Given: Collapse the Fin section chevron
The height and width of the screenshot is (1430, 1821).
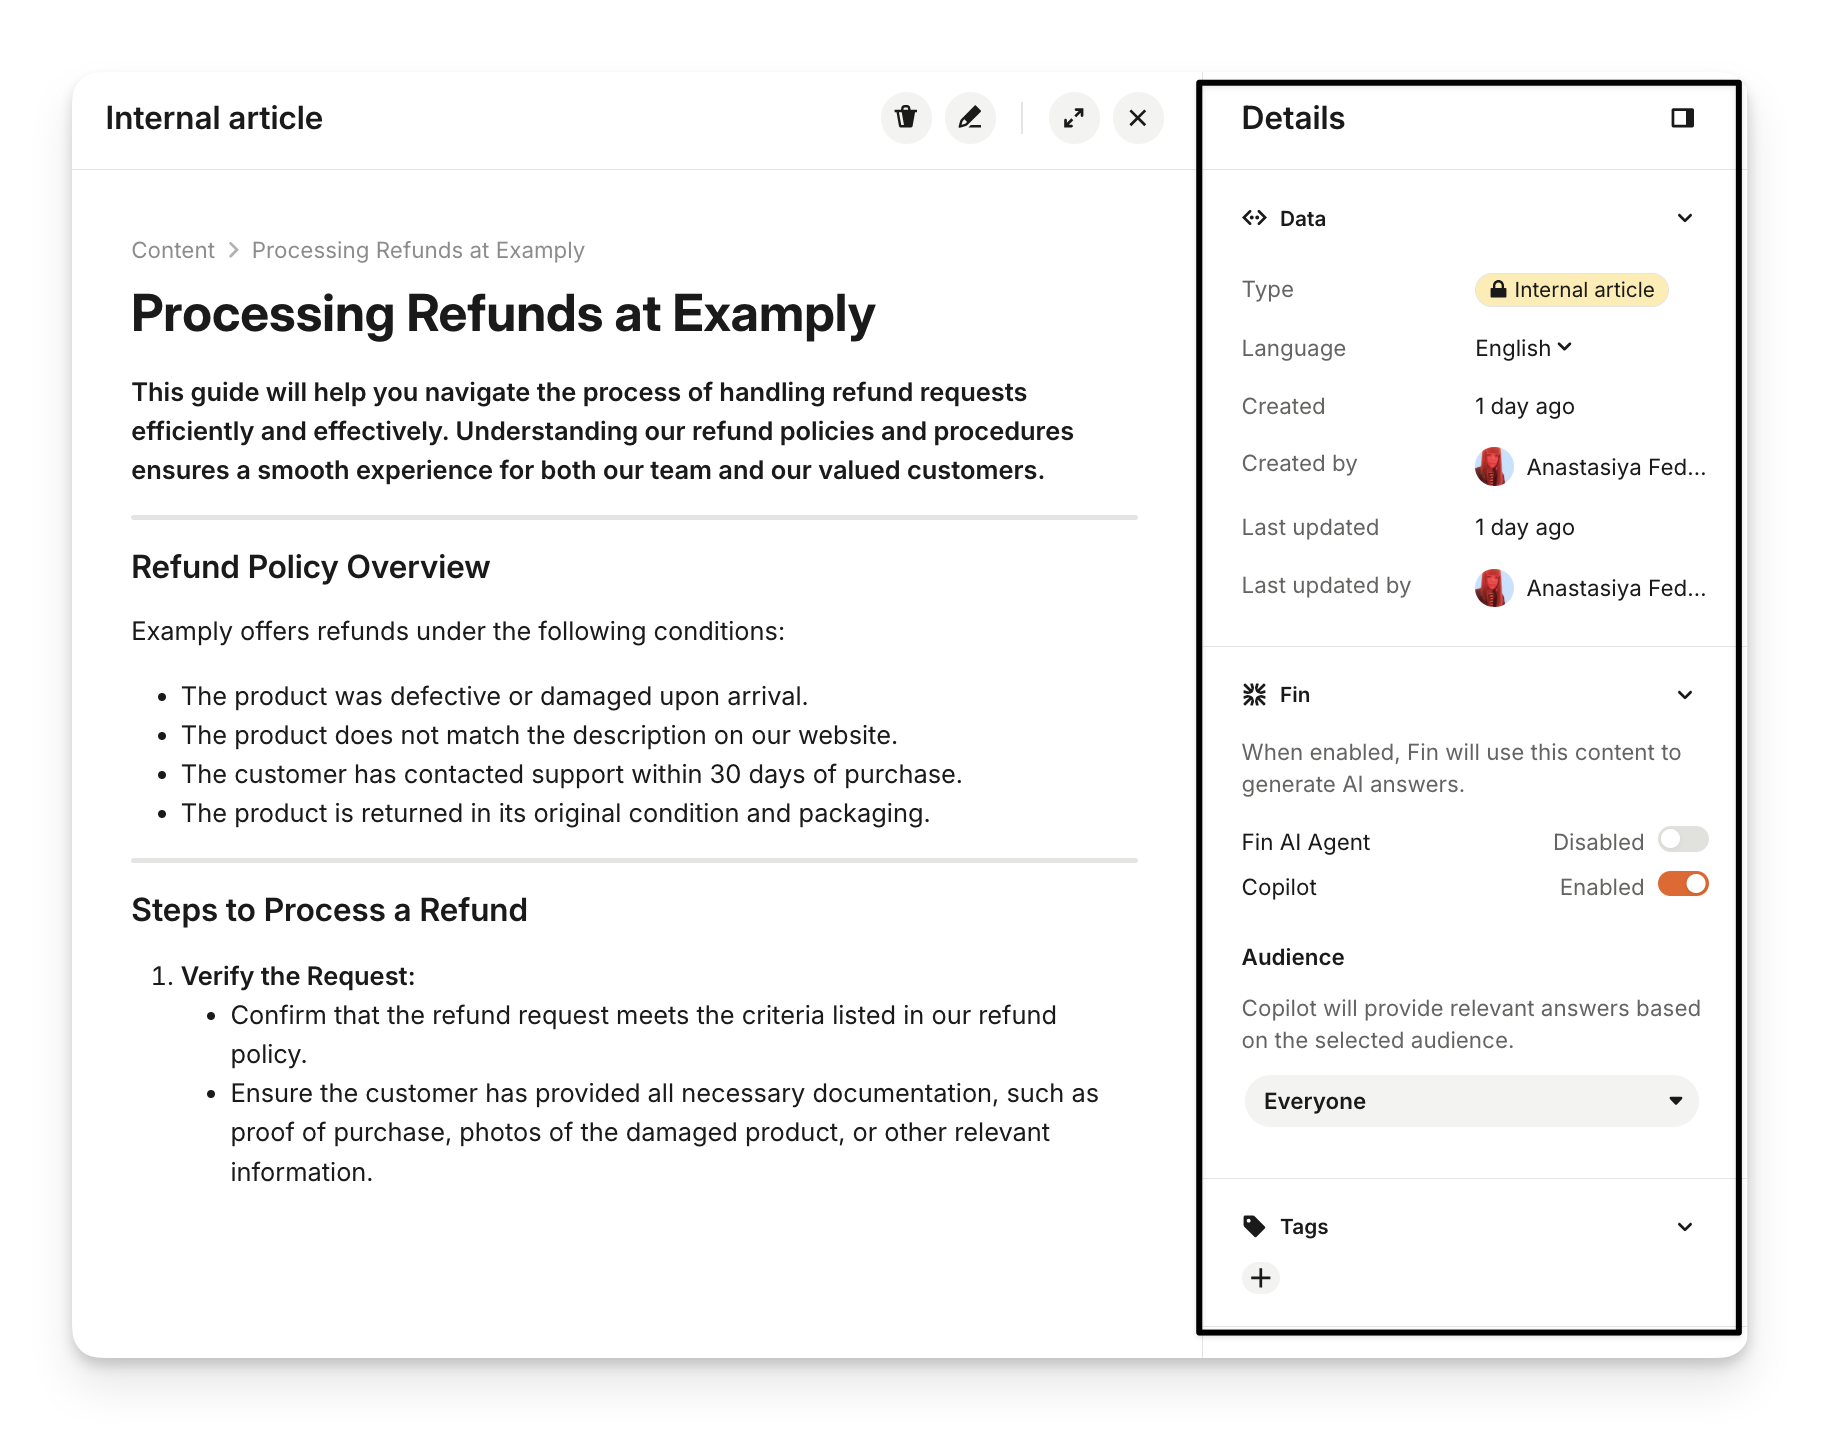Looking at the screenshot, I should [1685, 695].
